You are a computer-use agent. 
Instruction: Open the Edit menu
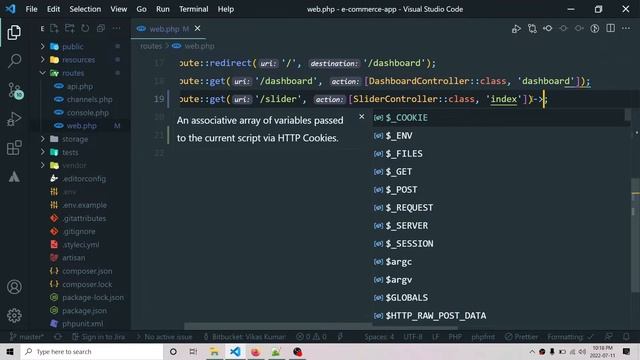[53, 9]
